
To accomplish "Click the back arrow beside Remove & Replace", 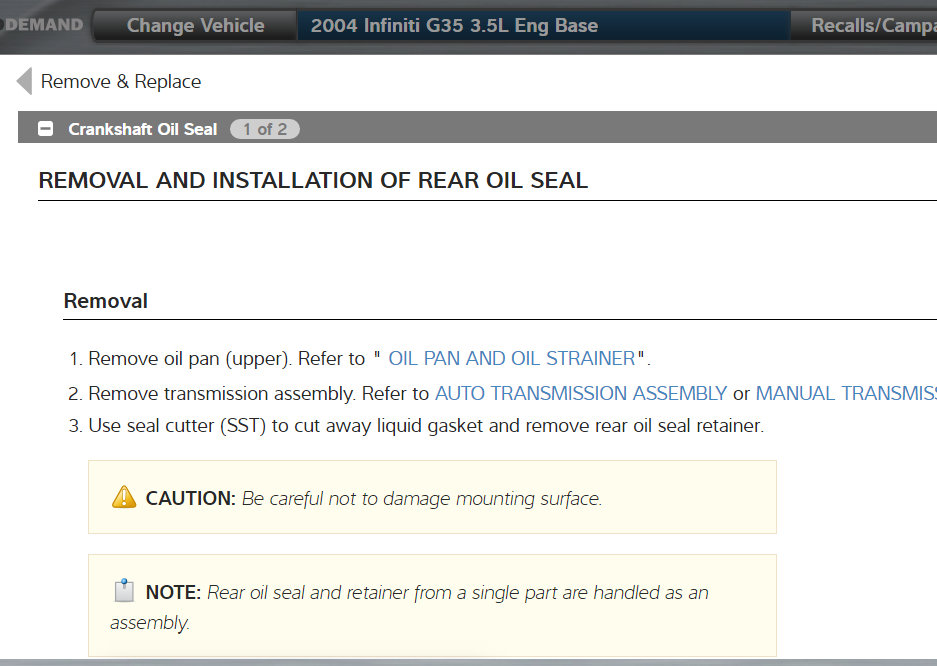I will pos(24,82).
